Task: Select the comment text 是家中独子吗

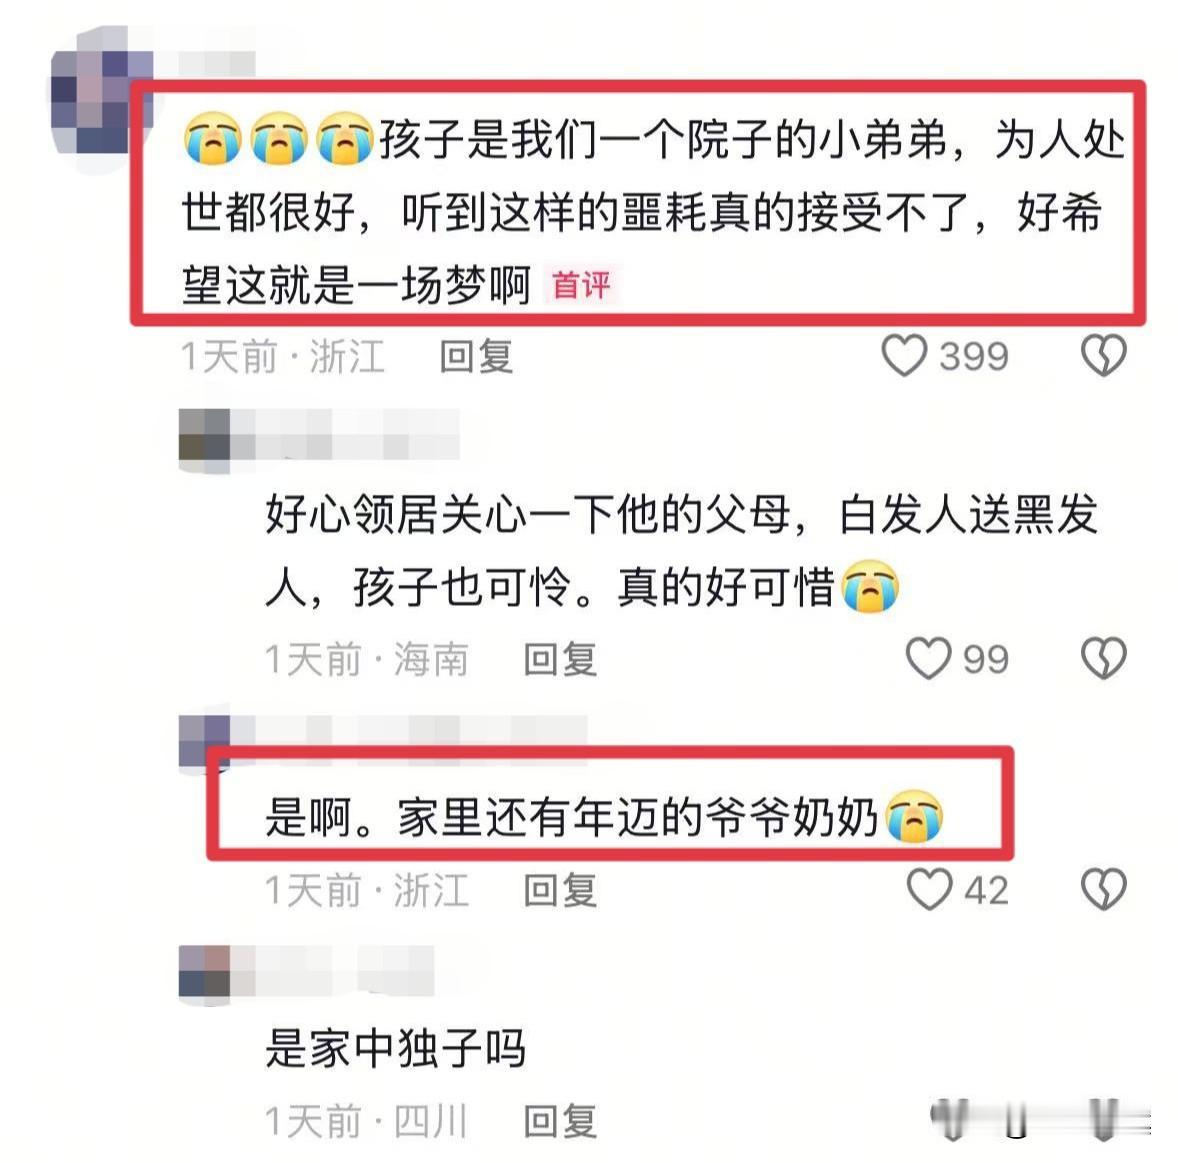Action: tap(395, 1048)
